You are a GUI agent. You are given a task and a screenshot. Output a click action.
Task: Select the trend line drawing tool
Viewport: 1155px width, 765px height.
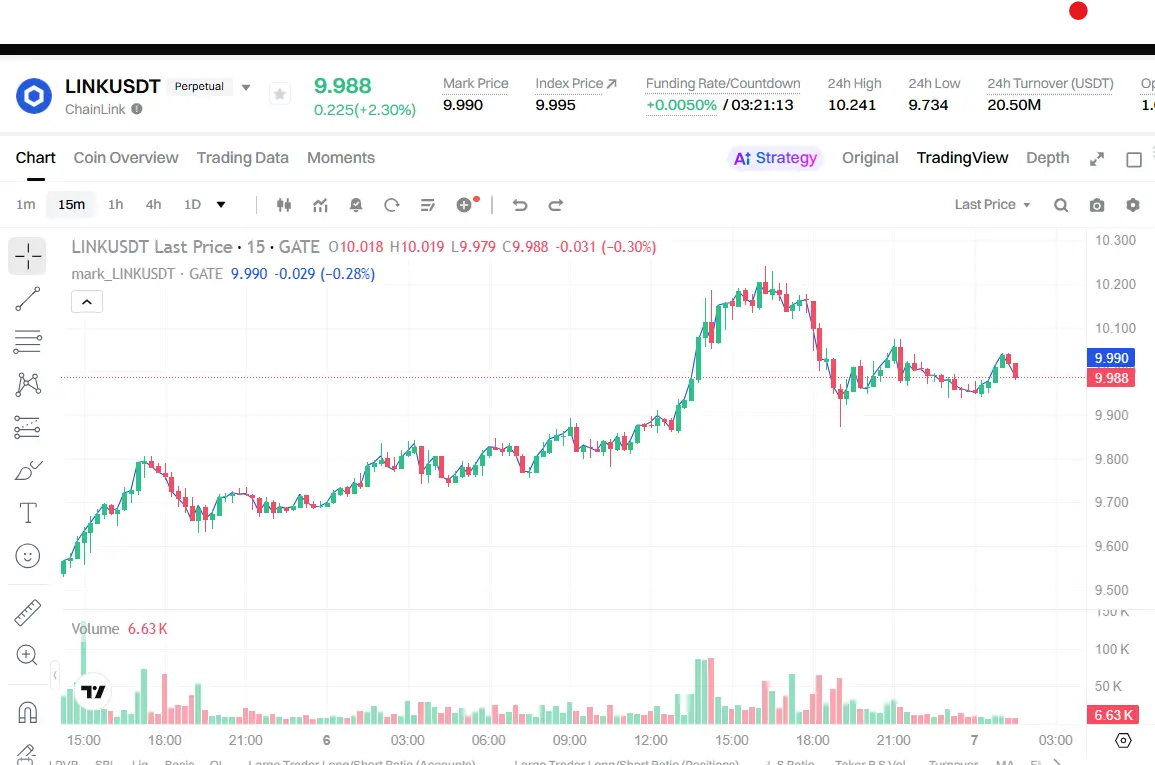tap(27, 299)
